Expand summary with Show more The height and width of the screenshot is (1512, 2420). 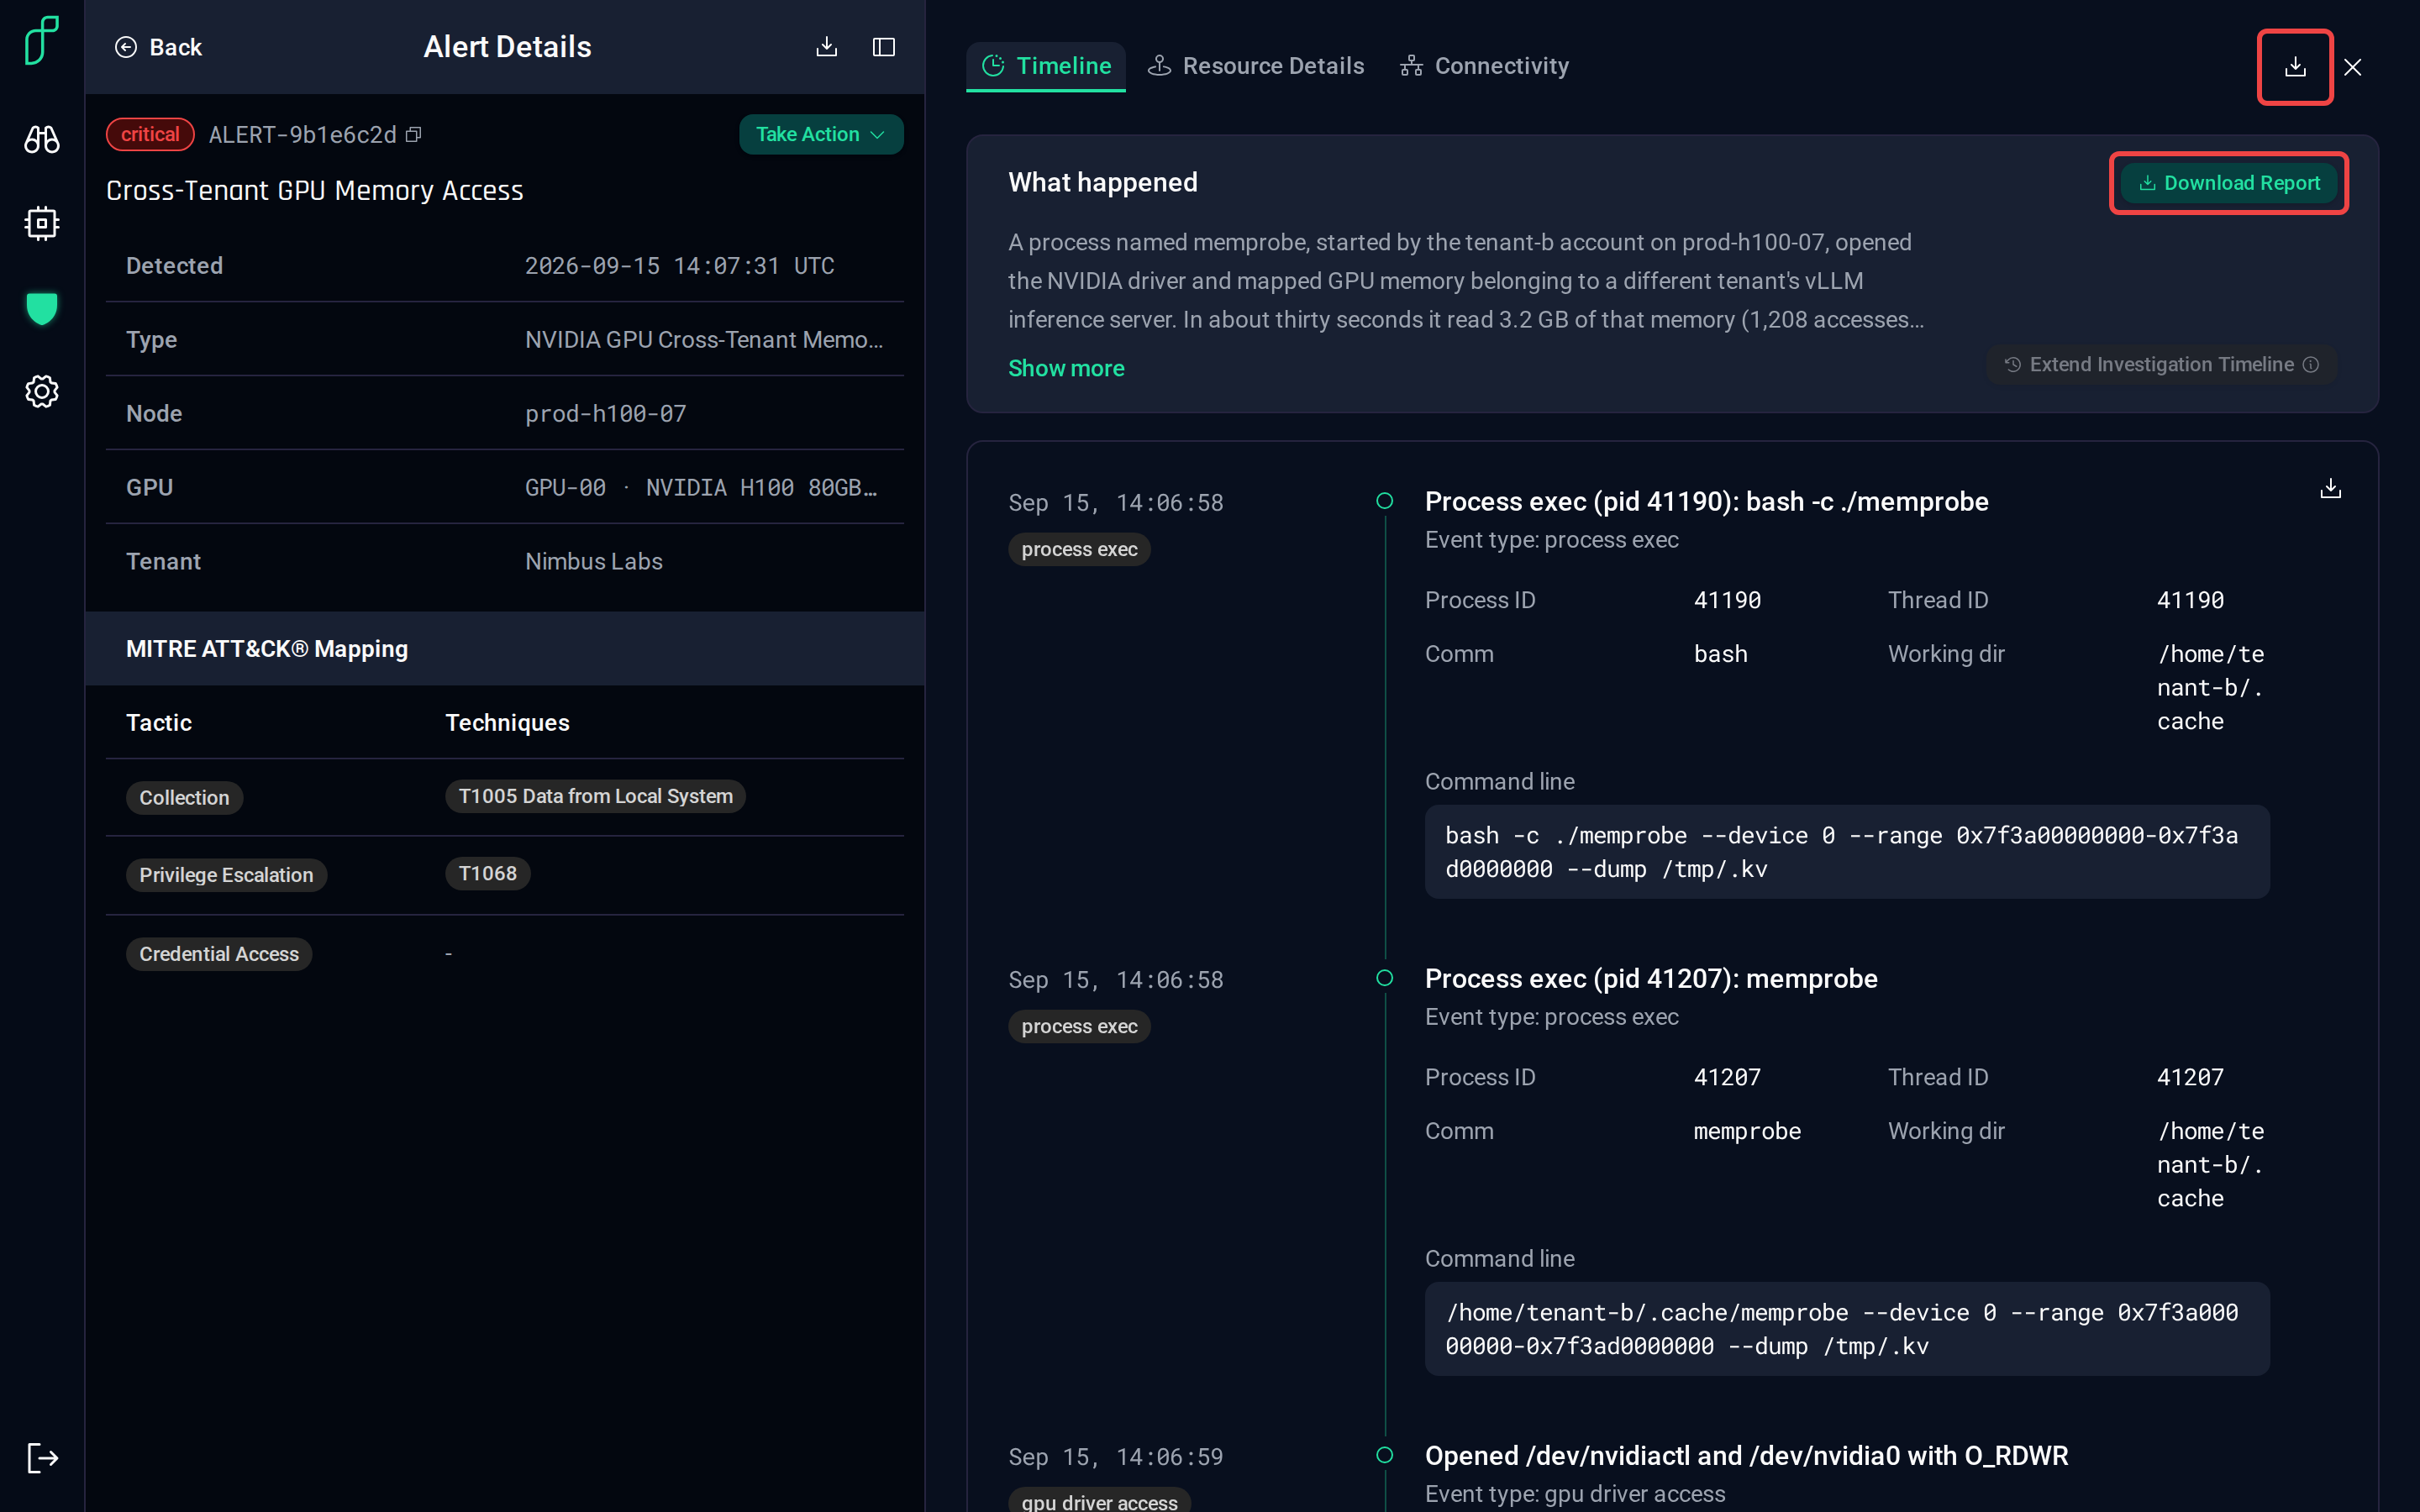(1066, 368)
